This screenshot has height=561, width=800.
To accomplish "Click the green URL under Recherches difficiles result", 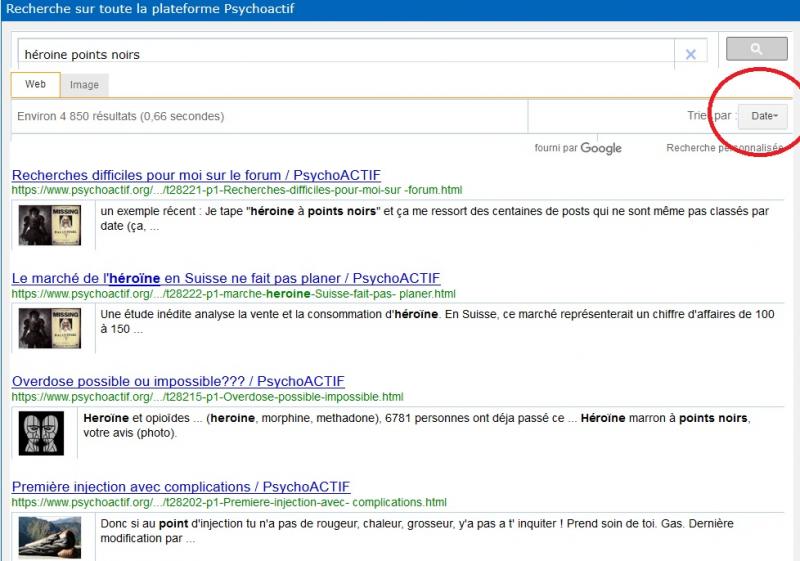I will (237, 190).
